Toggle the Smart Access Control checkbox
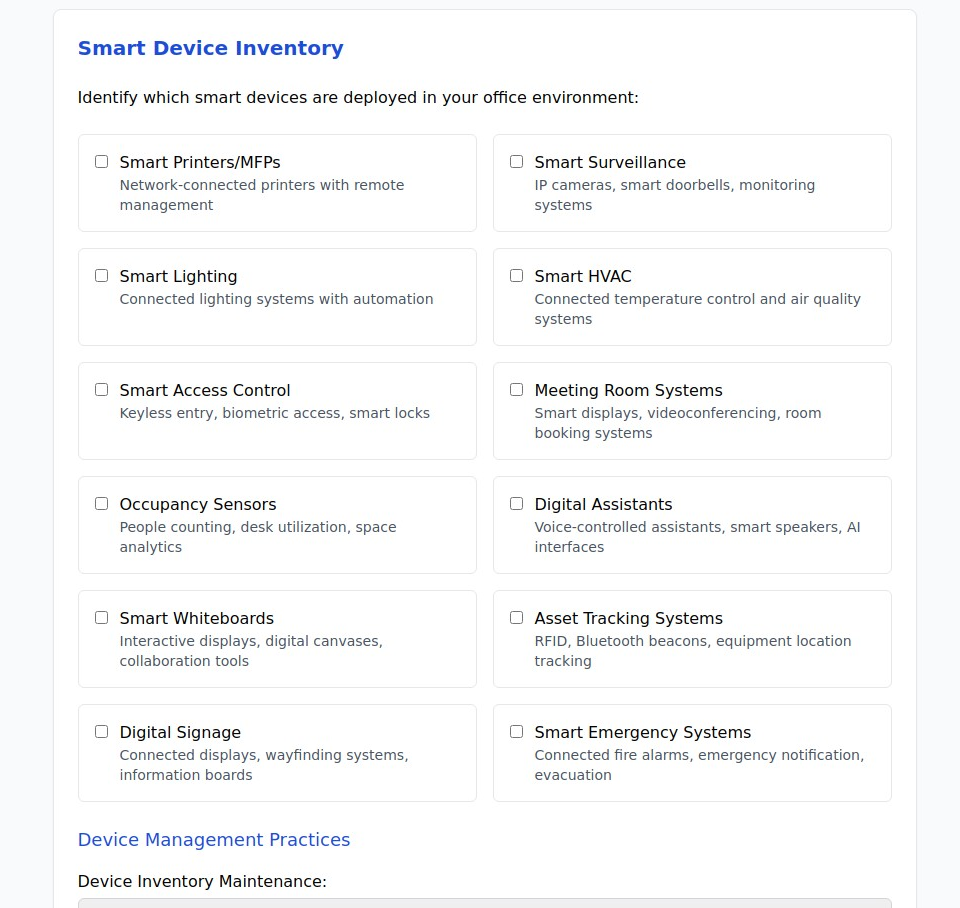The height and width of the screenshot is (908, 960). click(x=102, y=390)
